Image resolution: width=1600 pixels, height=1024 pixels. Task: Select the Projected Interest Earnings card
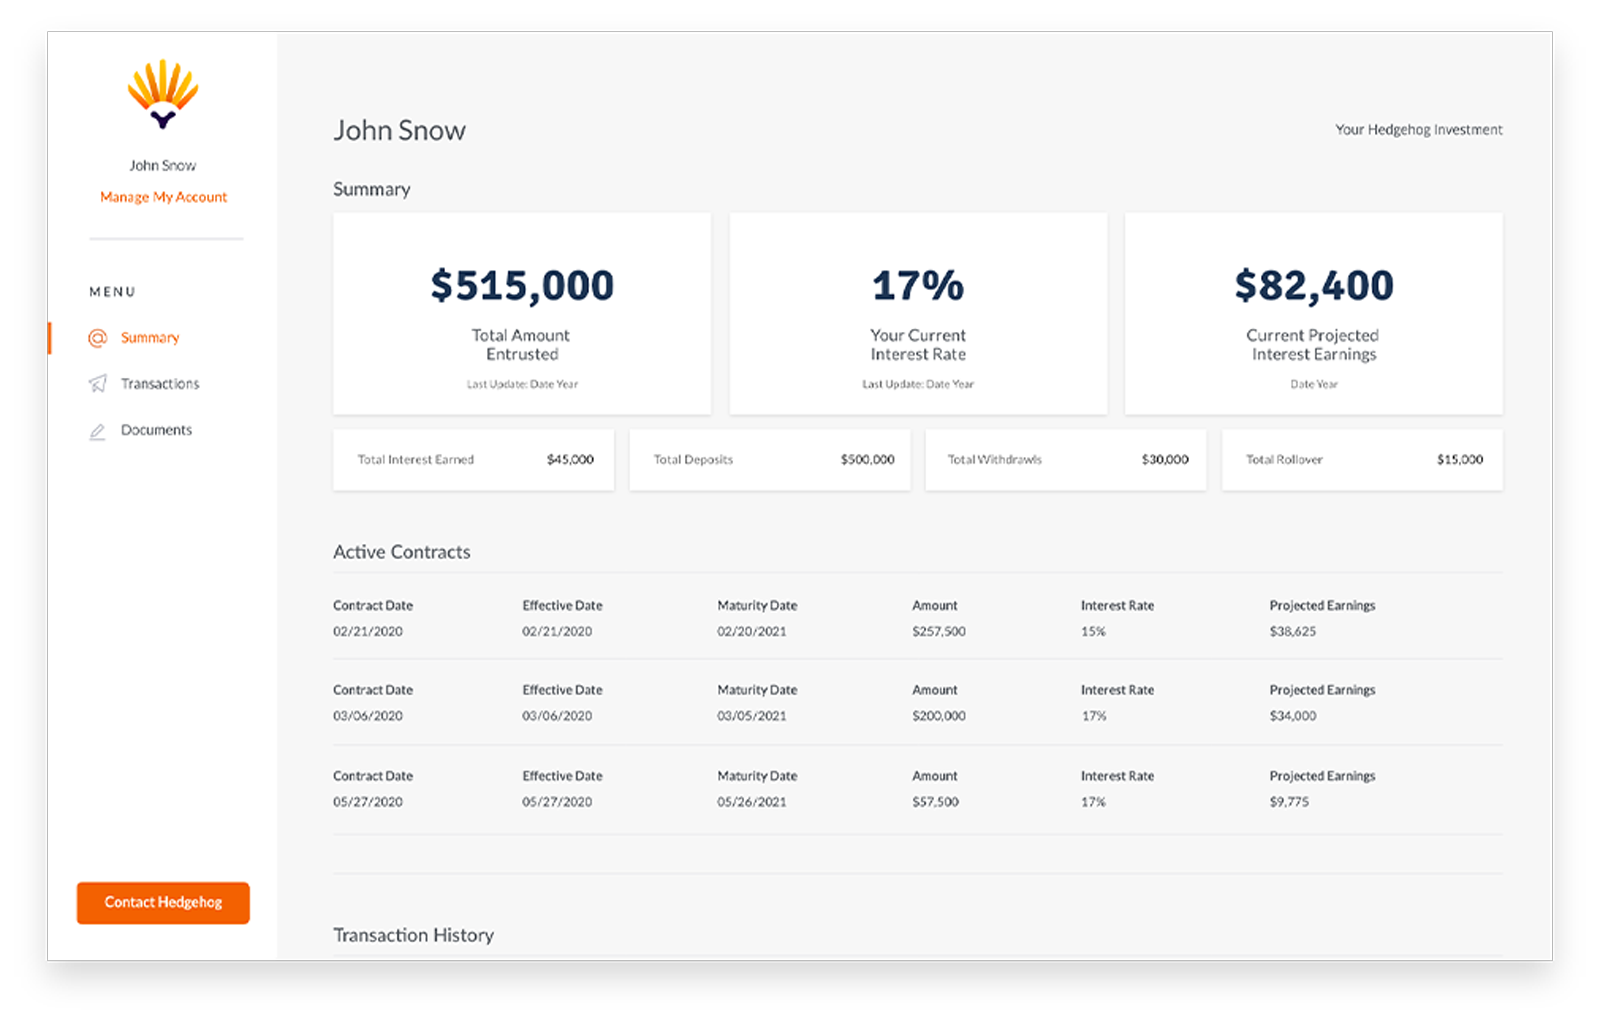[1313, 313]
